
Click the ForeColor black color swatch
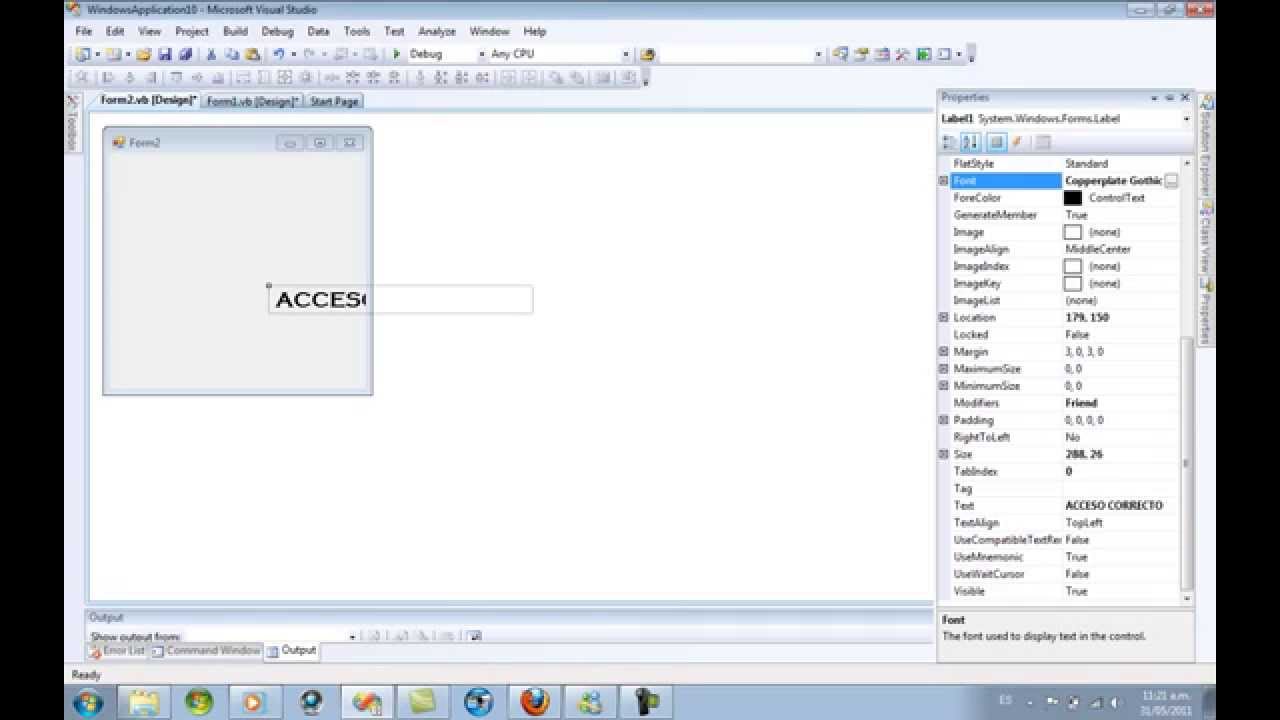1073,198
